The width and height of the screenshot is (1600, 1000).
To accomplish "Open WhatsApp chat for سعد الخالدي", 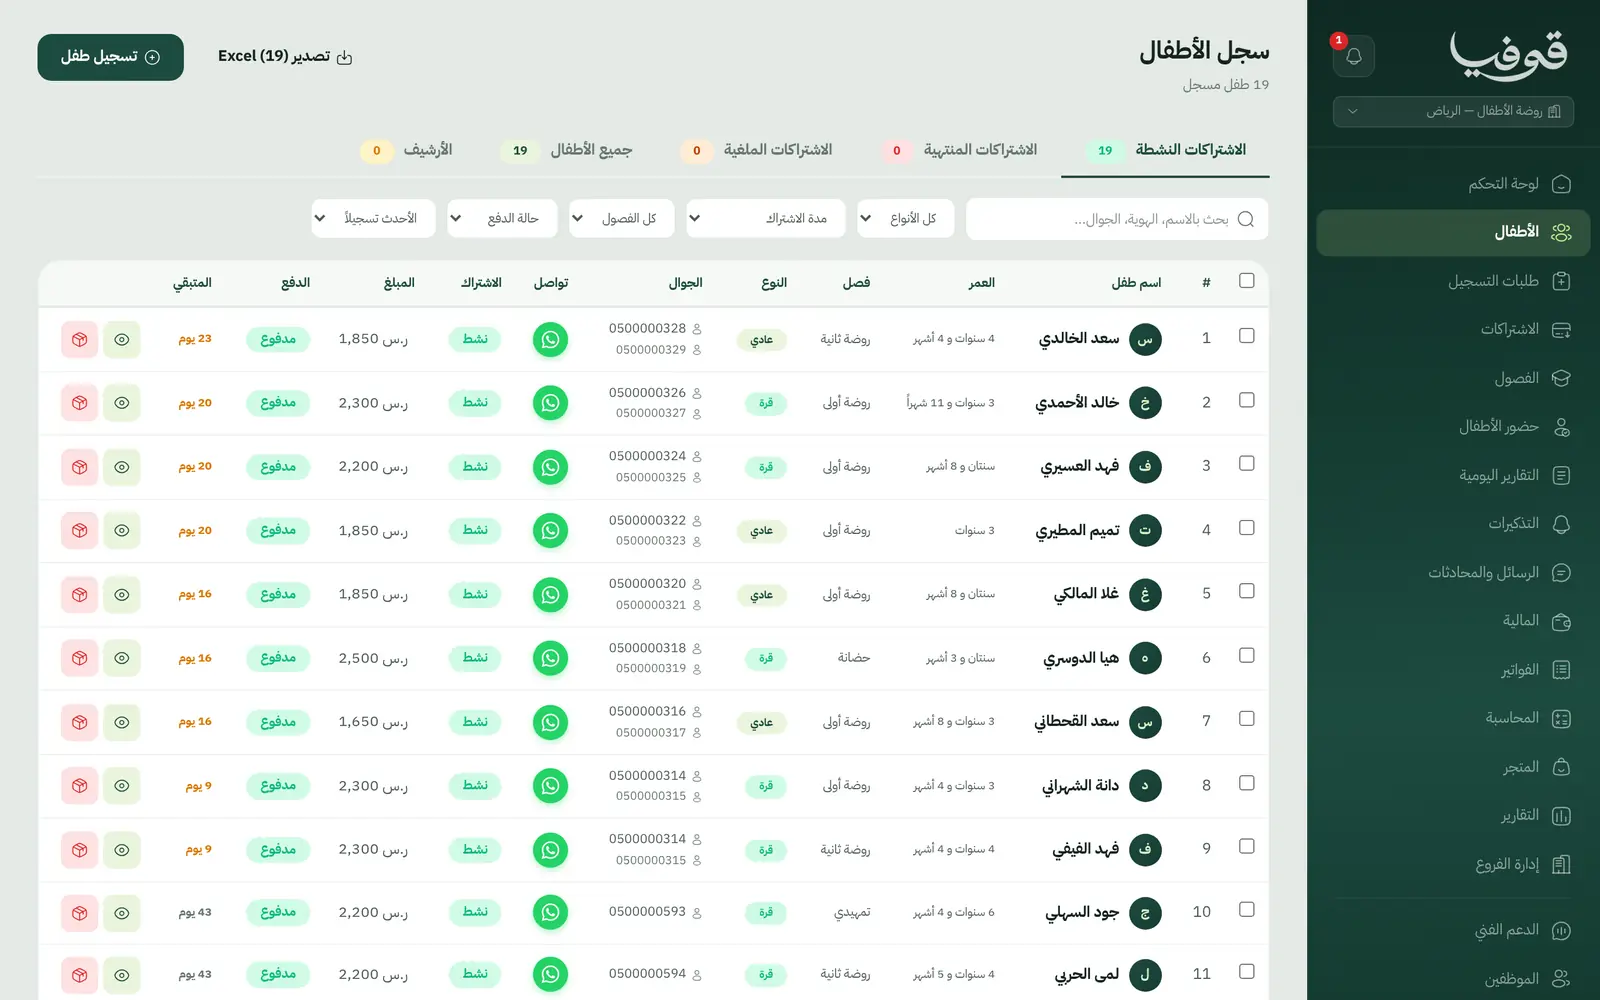I will (x=550, y=339).
